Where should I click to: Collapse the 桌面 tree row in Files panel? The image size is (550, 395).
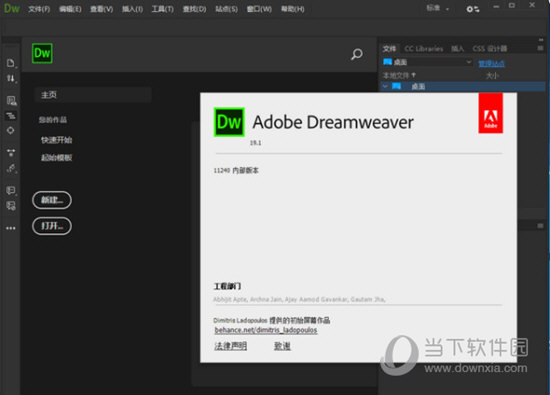click(385, 86)
